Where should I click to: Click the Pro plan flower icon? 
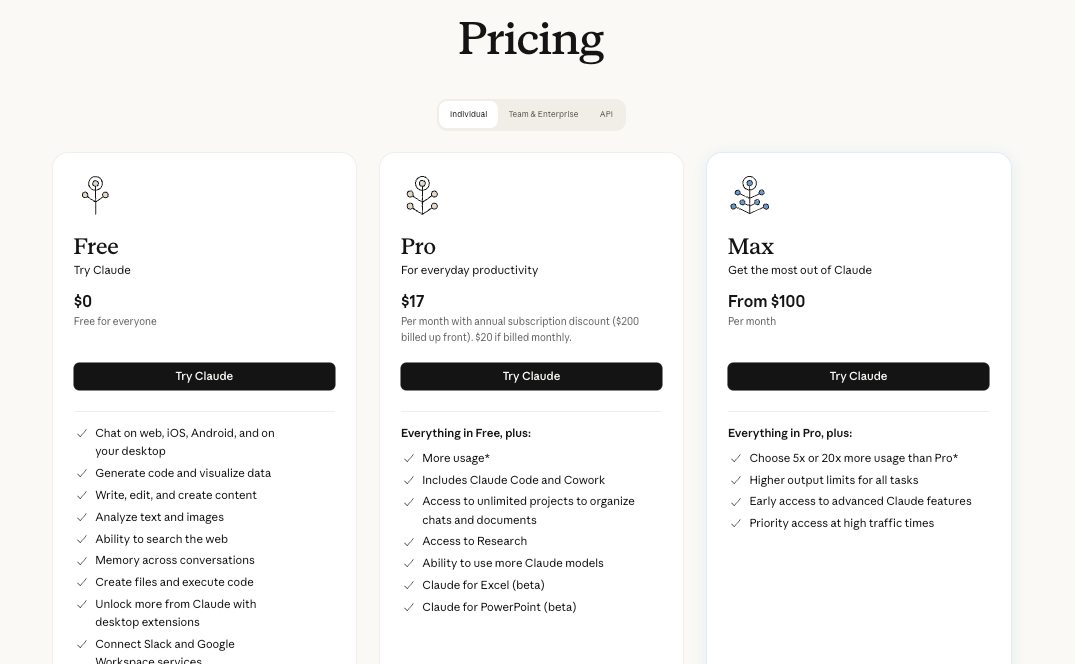pos(422,195)
